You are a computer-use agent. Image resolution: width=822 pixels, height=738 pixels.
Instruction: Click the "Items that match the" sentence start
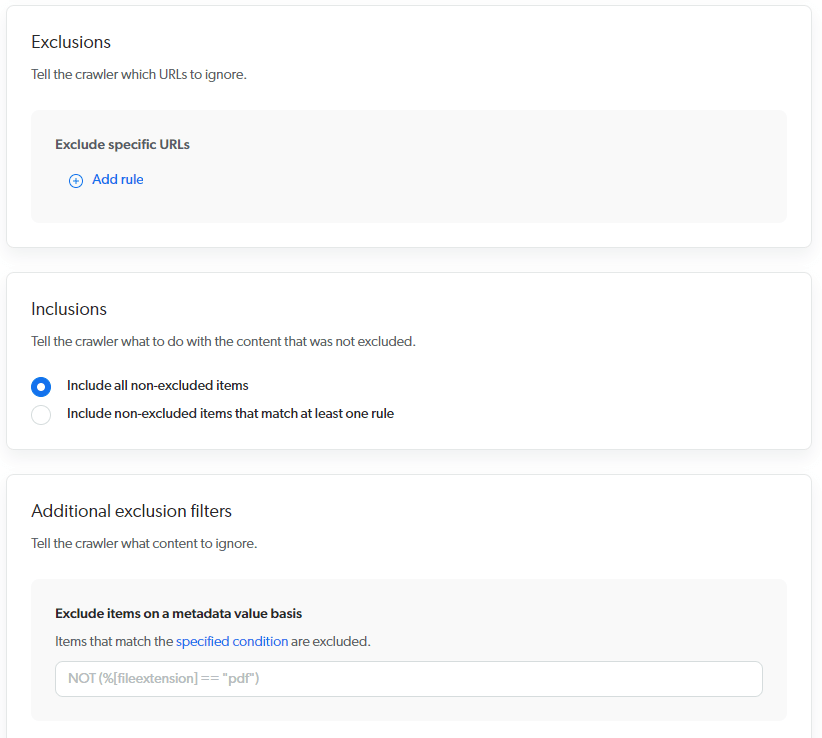[x=114, y=641]
